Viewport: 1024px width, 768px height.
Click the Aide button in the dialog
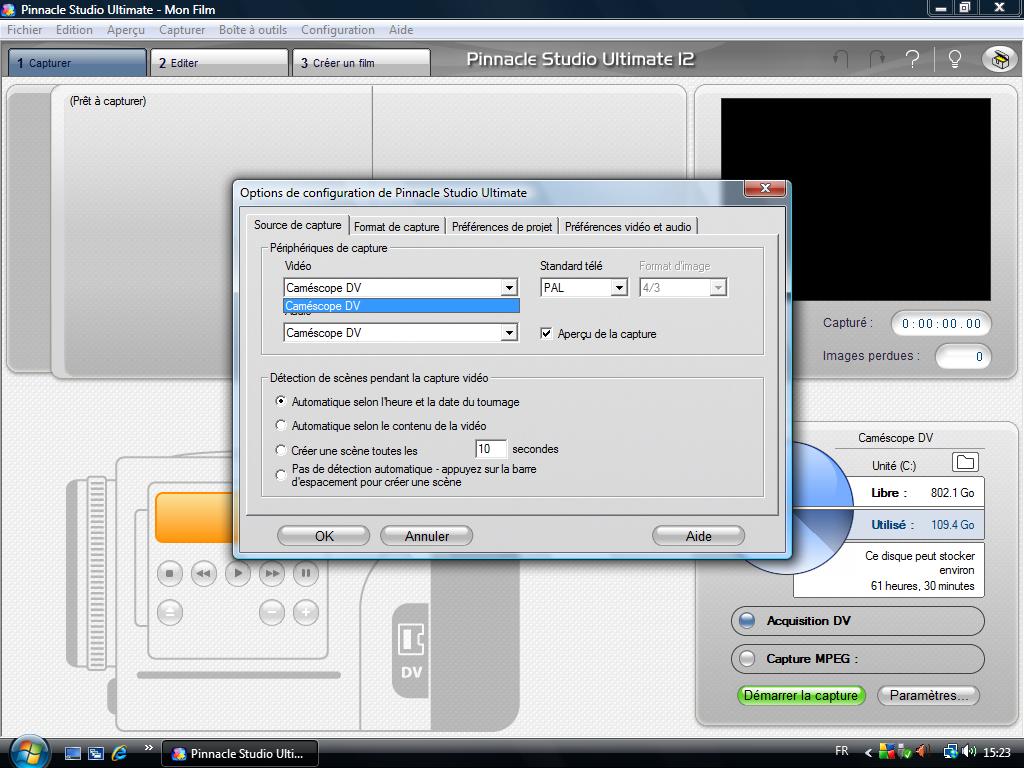[x=698, y=536]
